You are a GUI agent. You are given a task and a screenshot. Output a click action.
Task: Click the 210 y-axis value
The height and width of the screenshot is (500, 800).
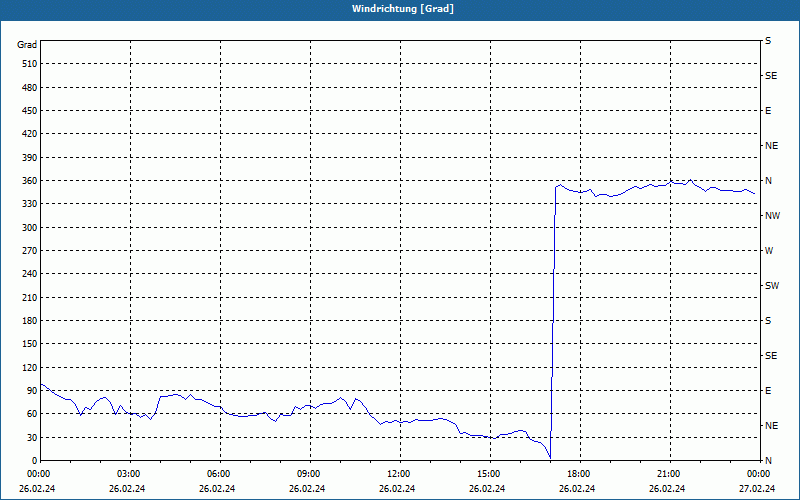[x=30, y=297]
